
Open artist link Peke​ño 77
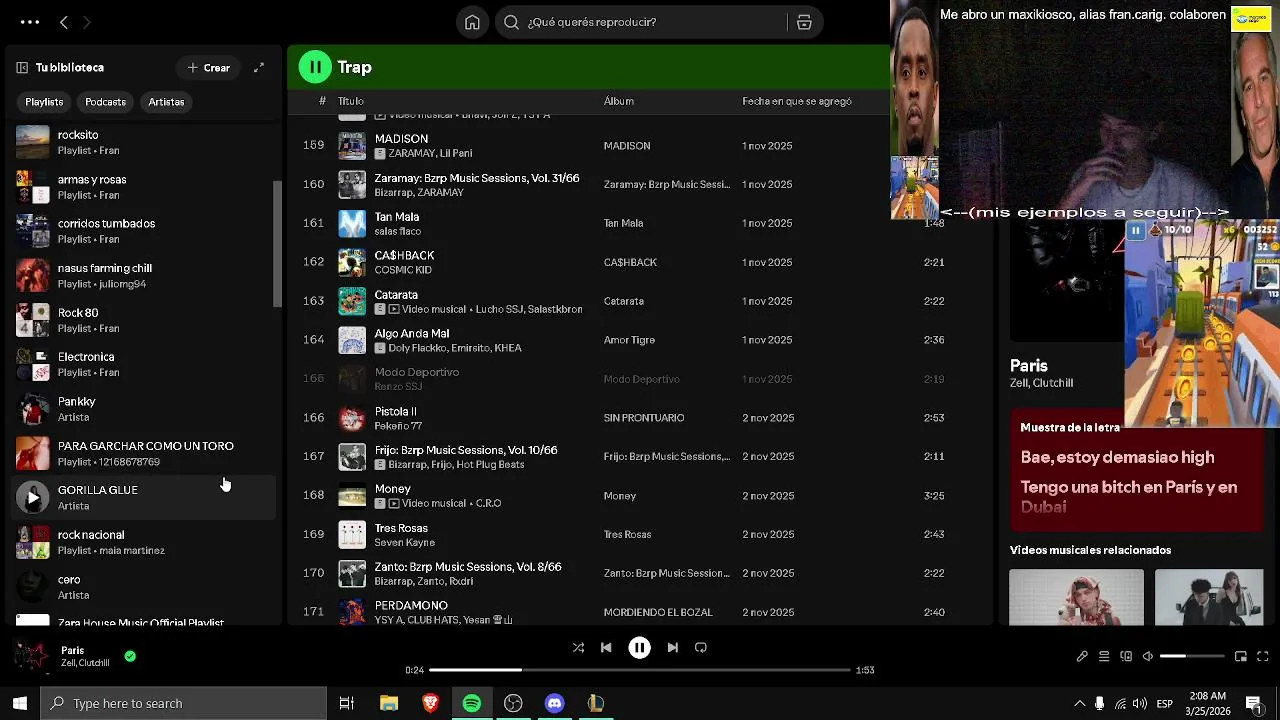398,426
